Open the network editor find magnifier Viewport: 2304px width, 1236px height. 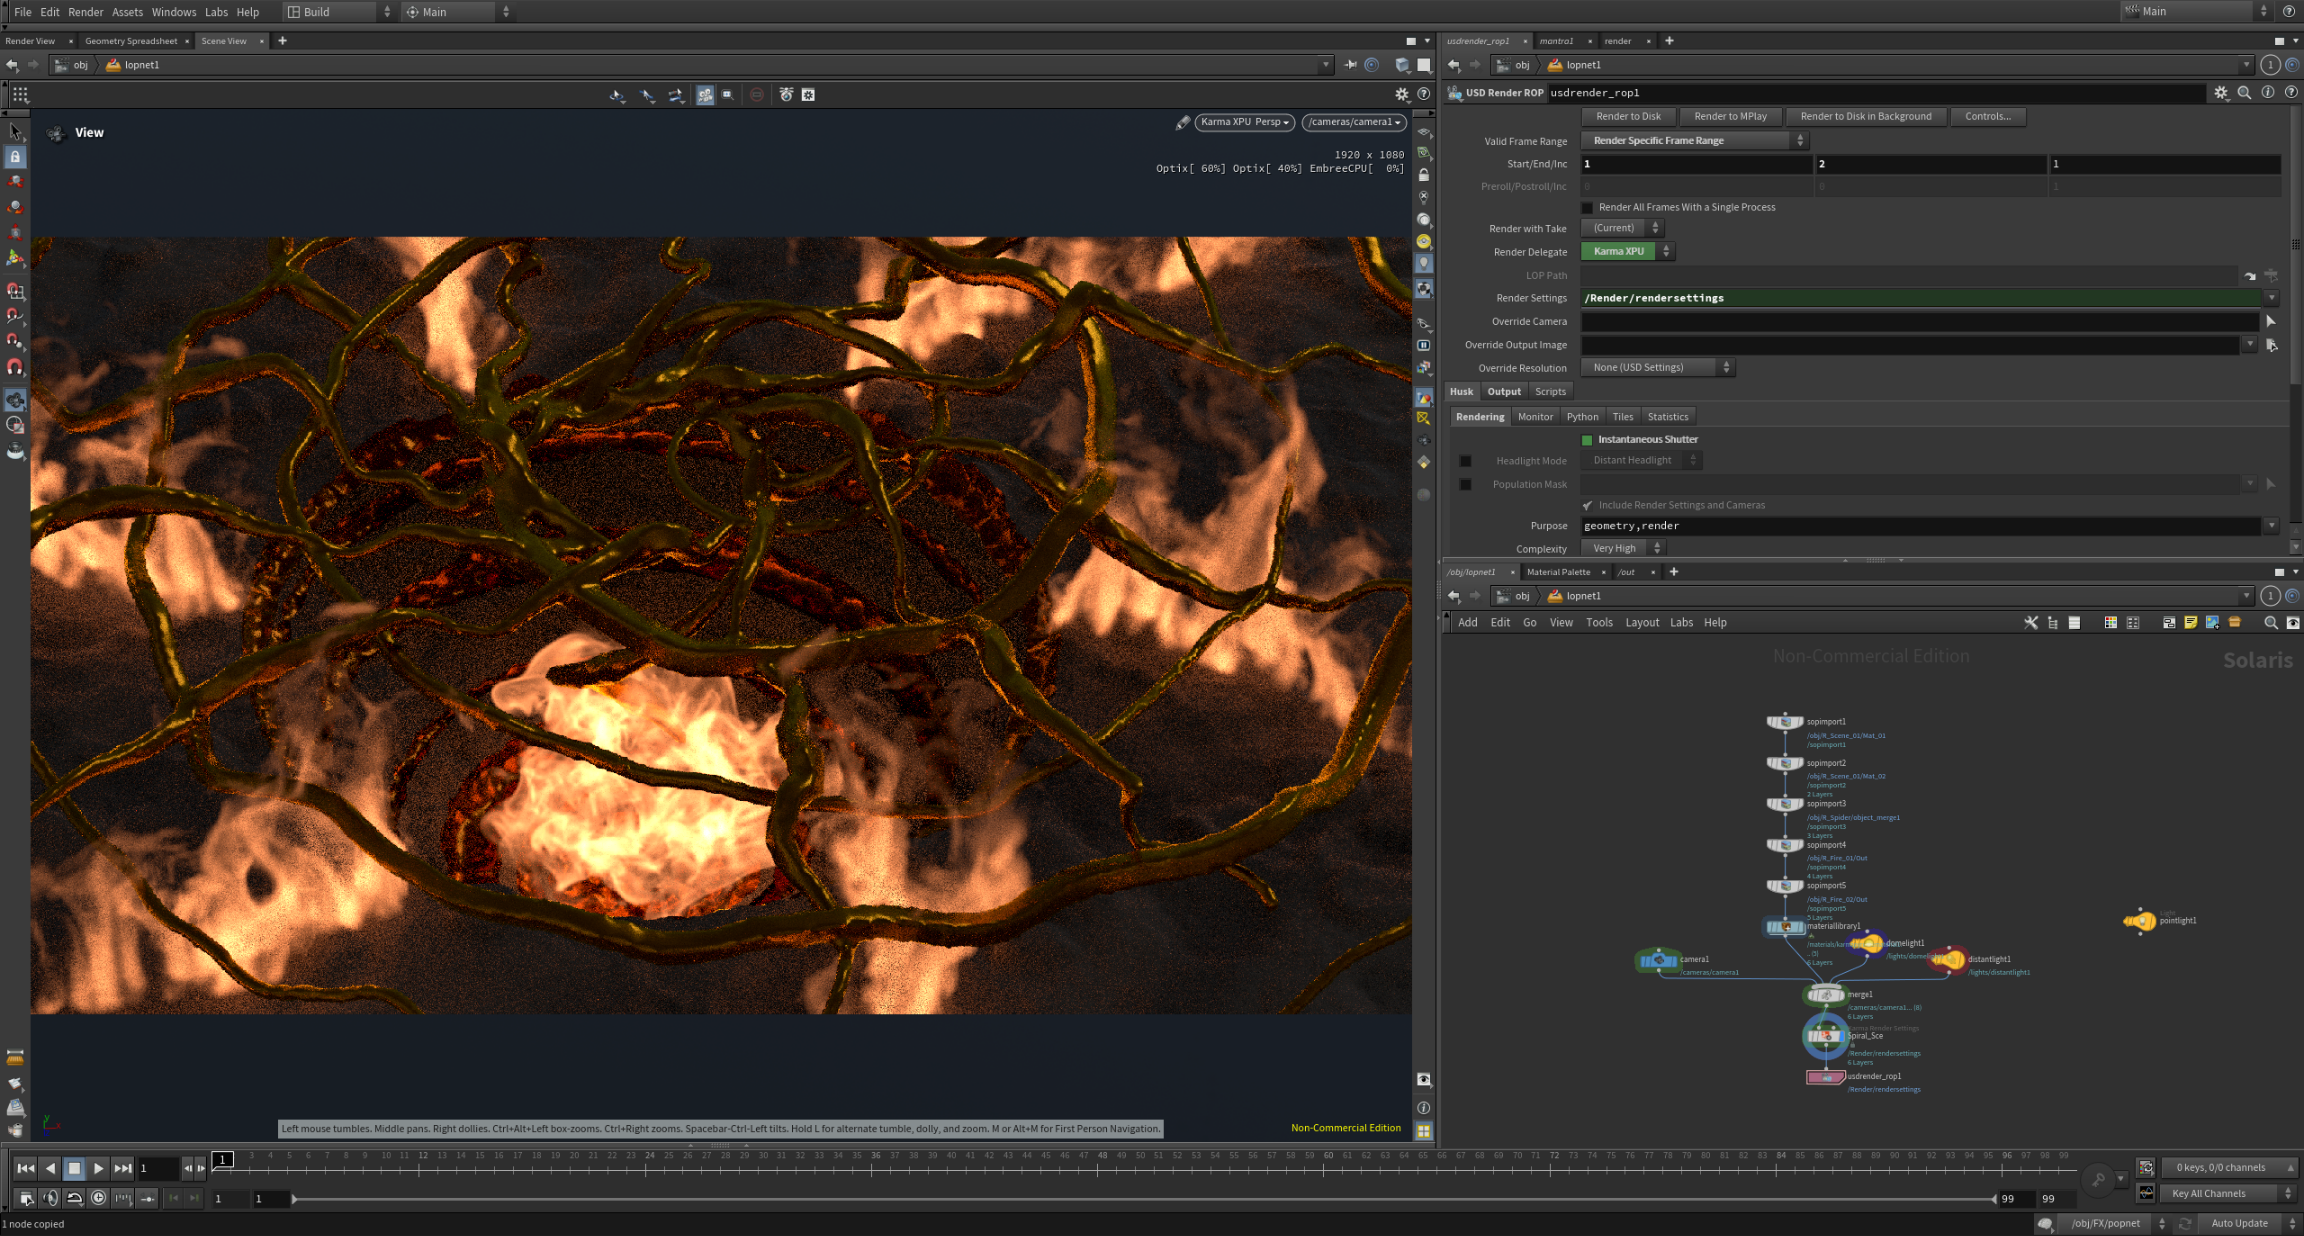click(x=2271, y=622)
